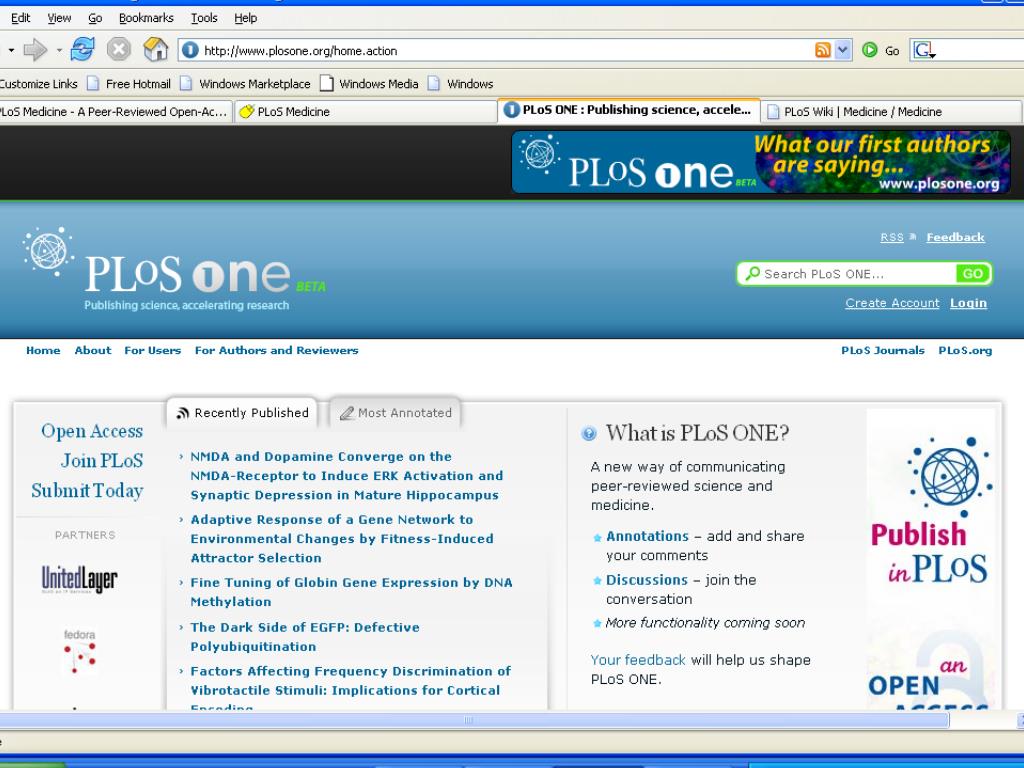This screenshot has height=768, width=1024.
Task: Click the Windows Media bookmark page icon
Action: (x=327, y=84)
